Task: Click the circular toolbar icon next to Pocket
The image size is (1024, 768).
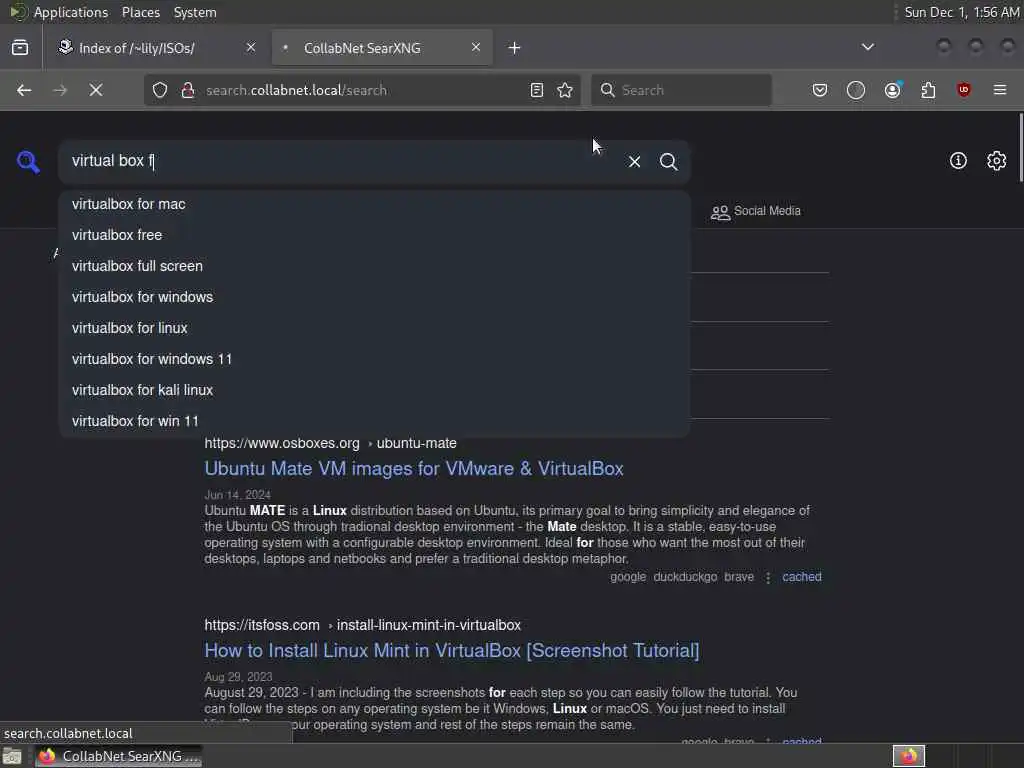Action: point(856,90)
